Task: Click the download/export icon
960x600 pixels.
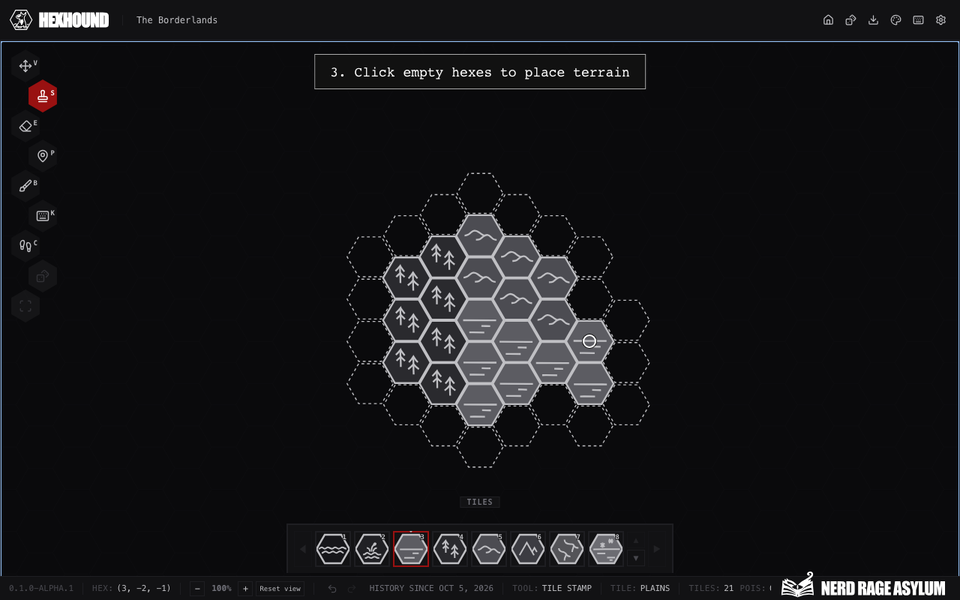Action: pos(873,20)
